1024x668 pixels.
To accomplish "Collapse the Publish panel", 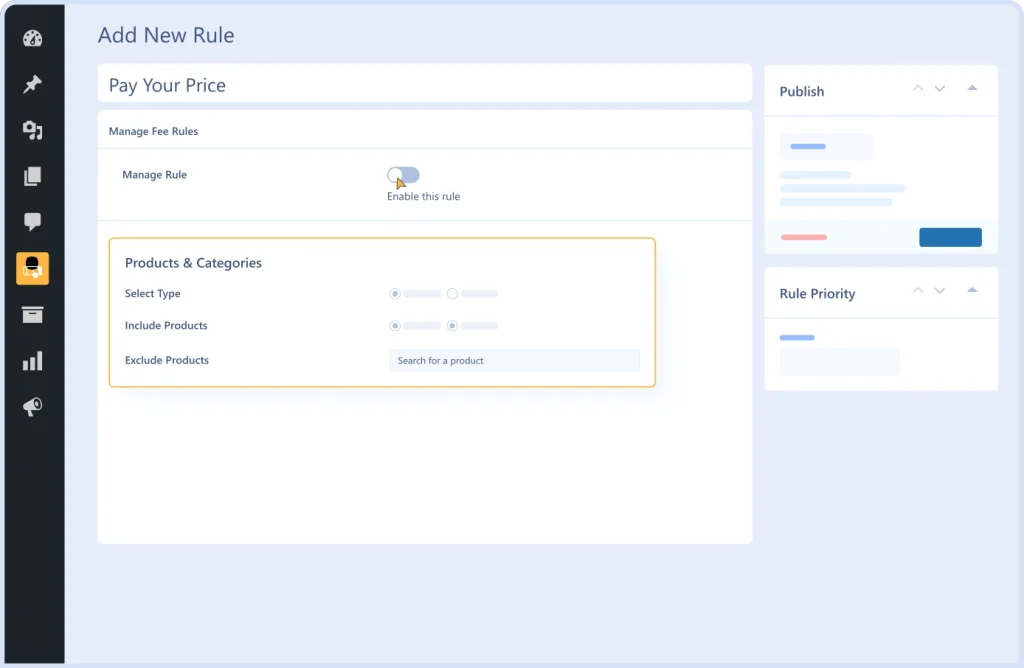I will click(972, 88).
